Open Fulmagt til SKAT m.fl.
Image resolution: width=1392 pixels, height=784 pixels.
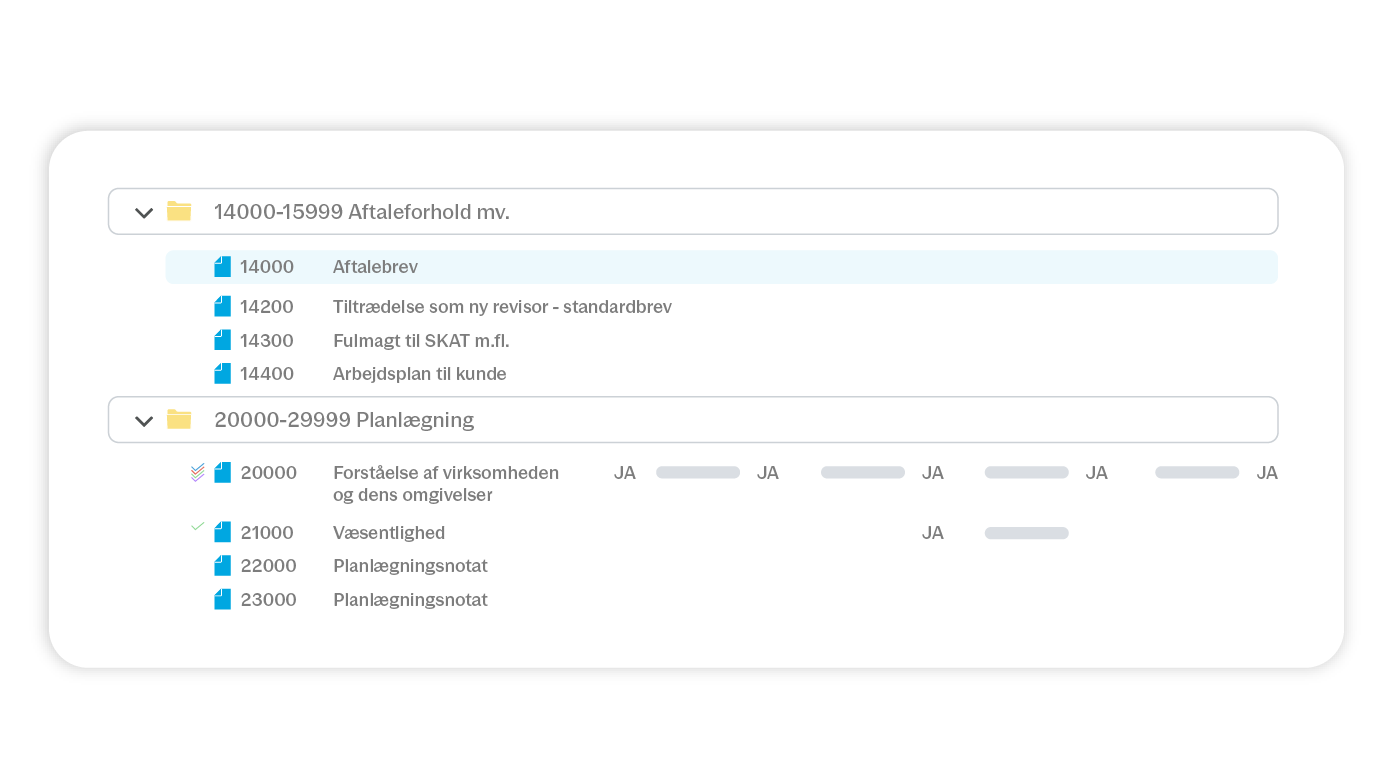421,341
